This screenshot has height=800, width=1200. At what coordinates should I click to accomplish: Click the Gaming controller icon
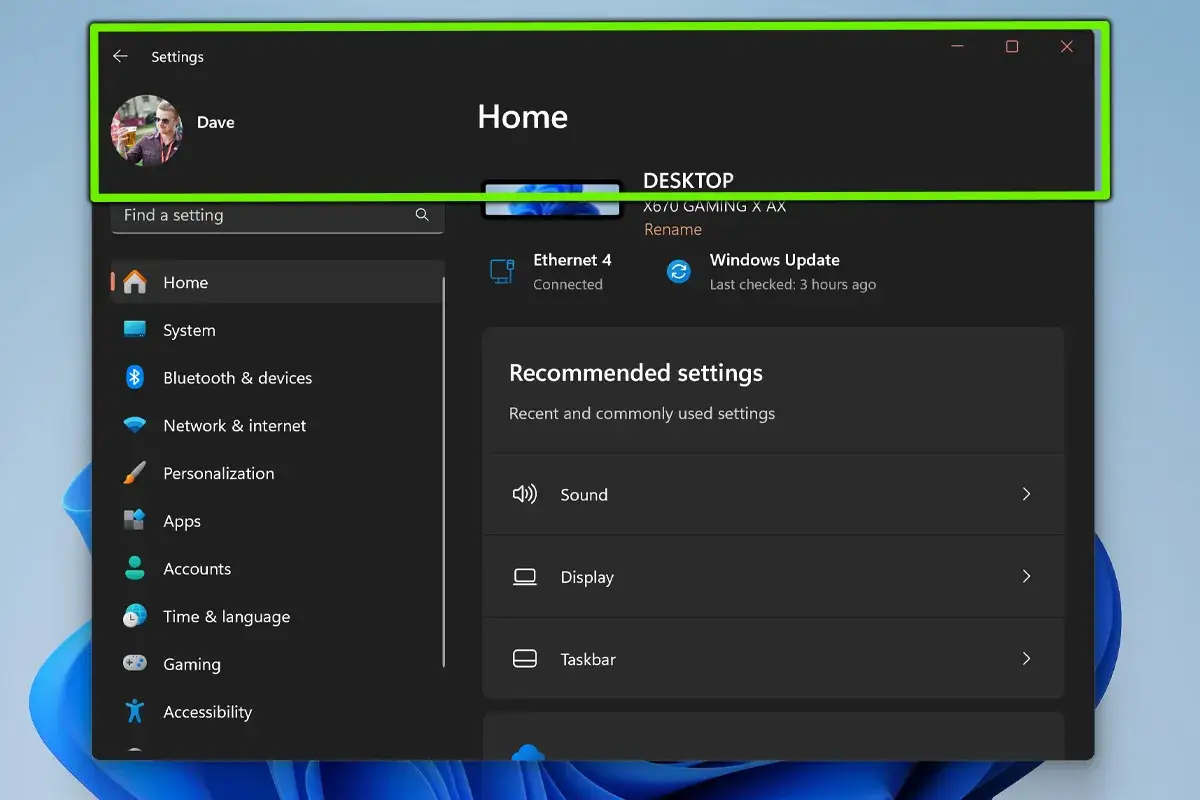pos(135,663)
